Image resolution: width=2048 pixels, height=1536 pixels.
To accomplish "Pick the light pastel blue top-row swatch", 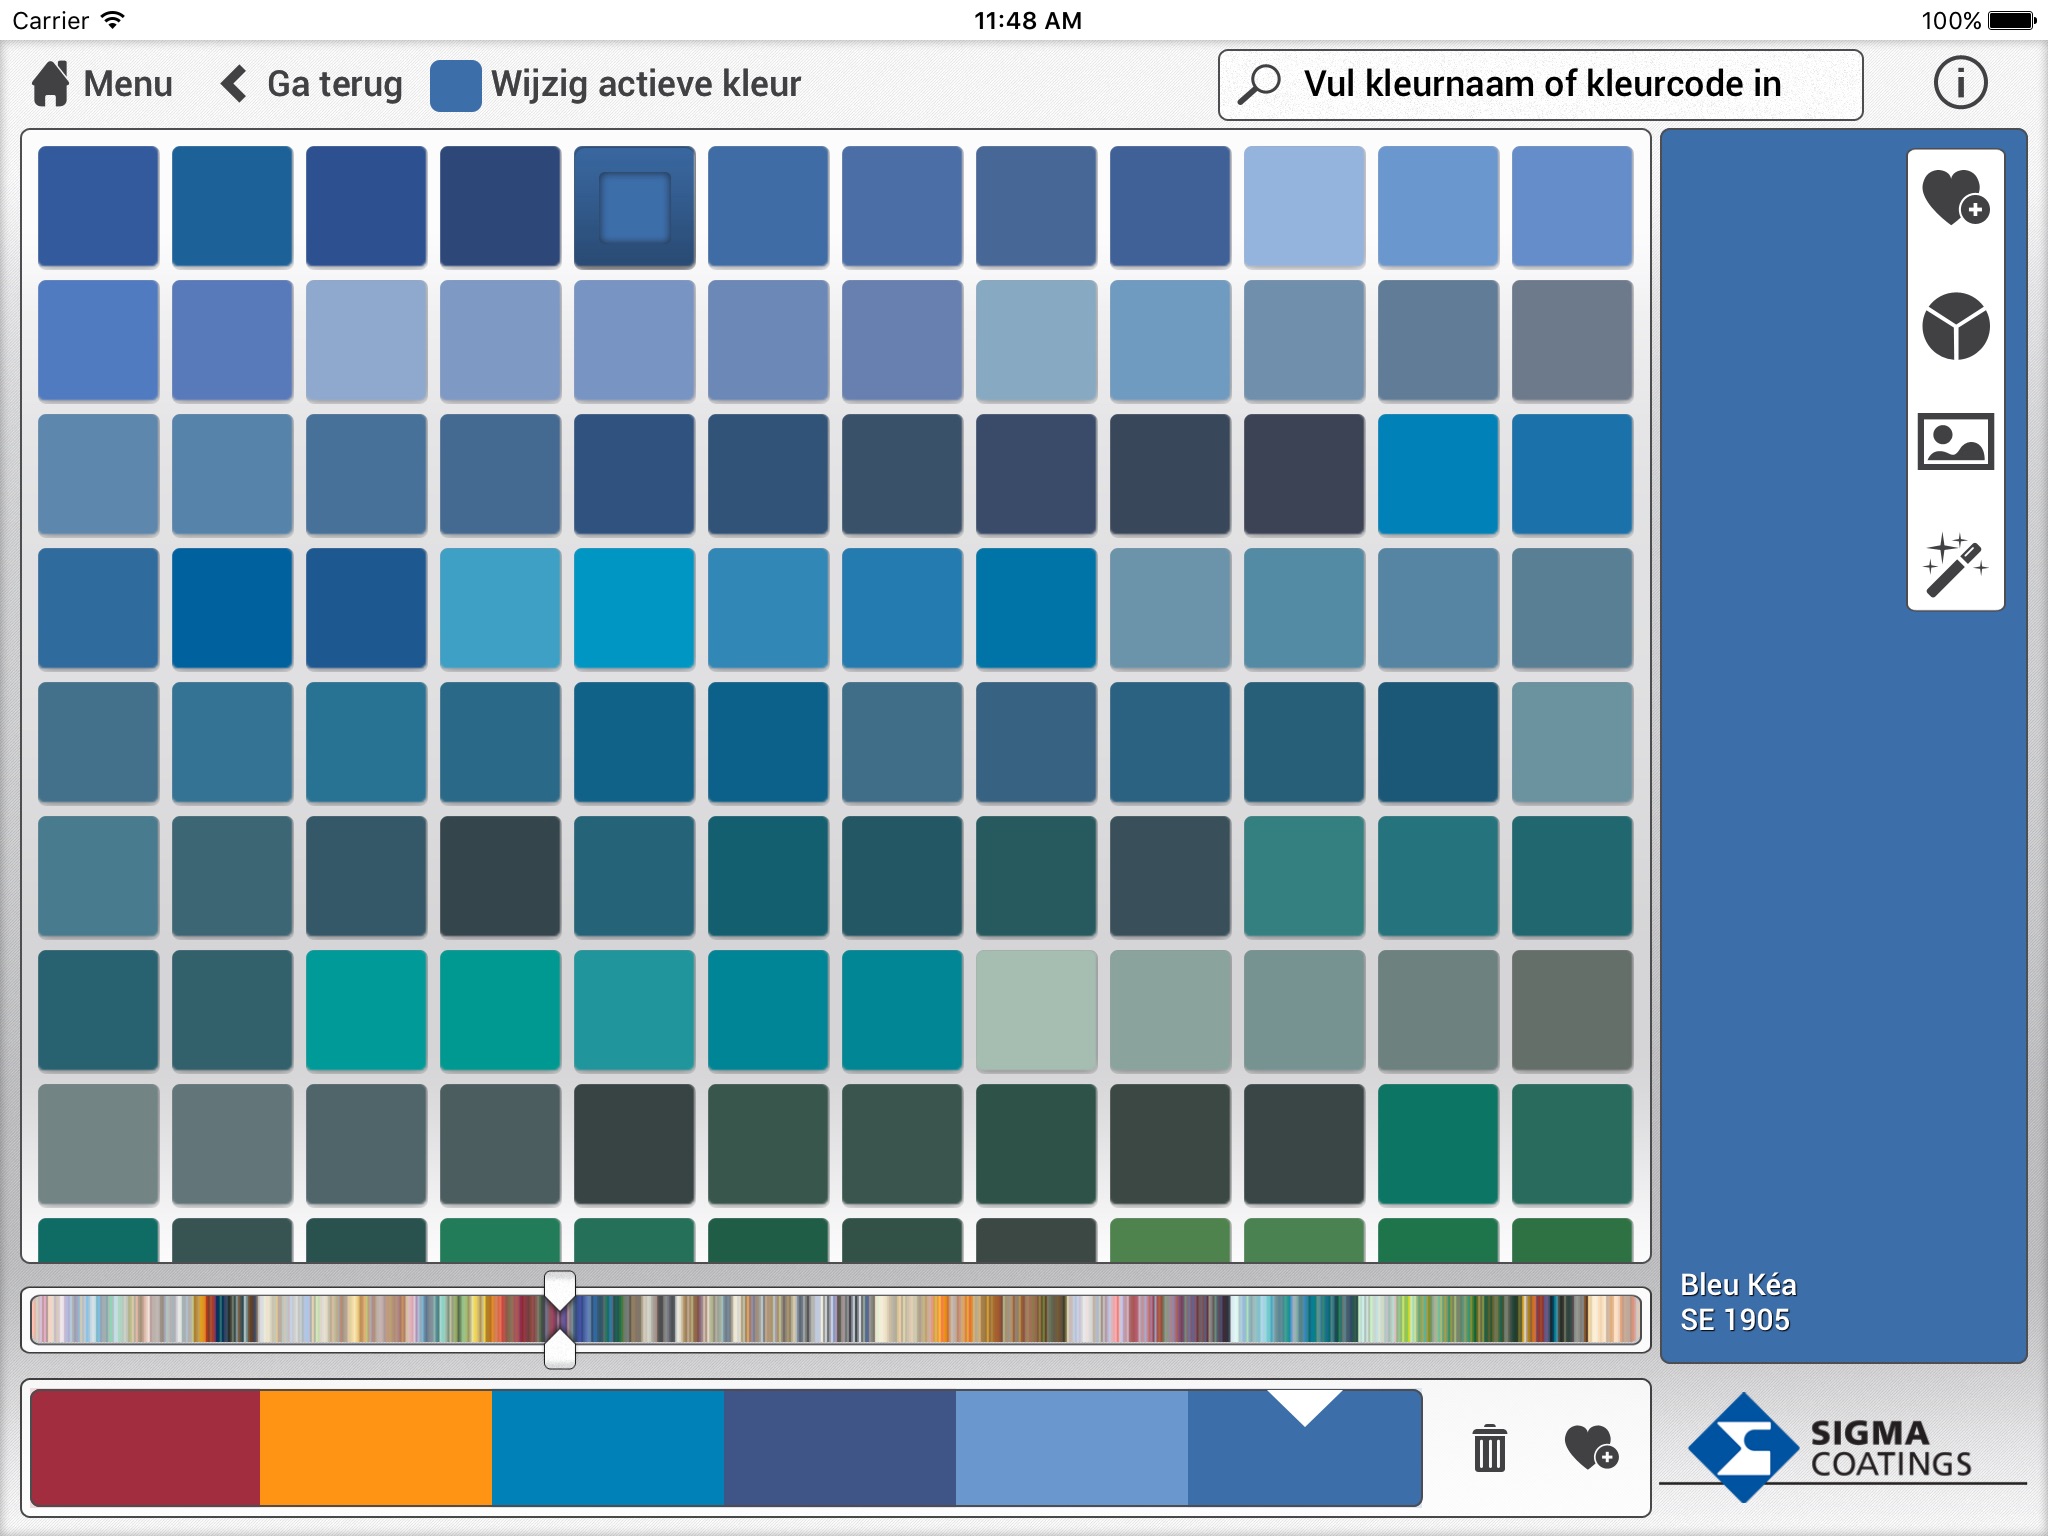I will coord(1304,207).
